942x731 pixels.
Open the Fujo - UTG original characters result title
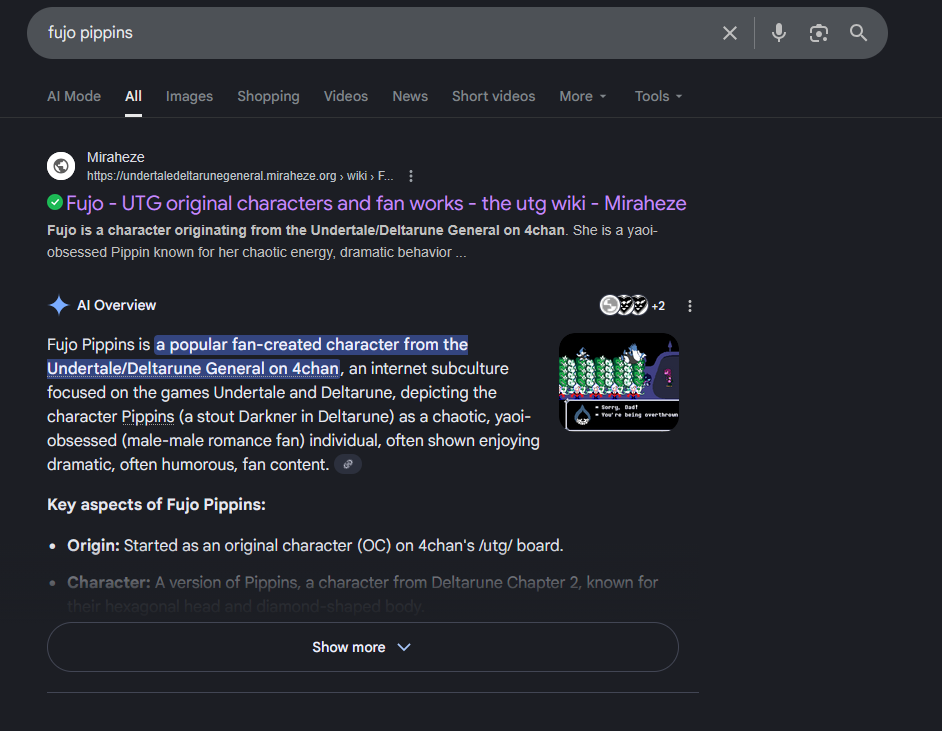[x=376, y=204]
